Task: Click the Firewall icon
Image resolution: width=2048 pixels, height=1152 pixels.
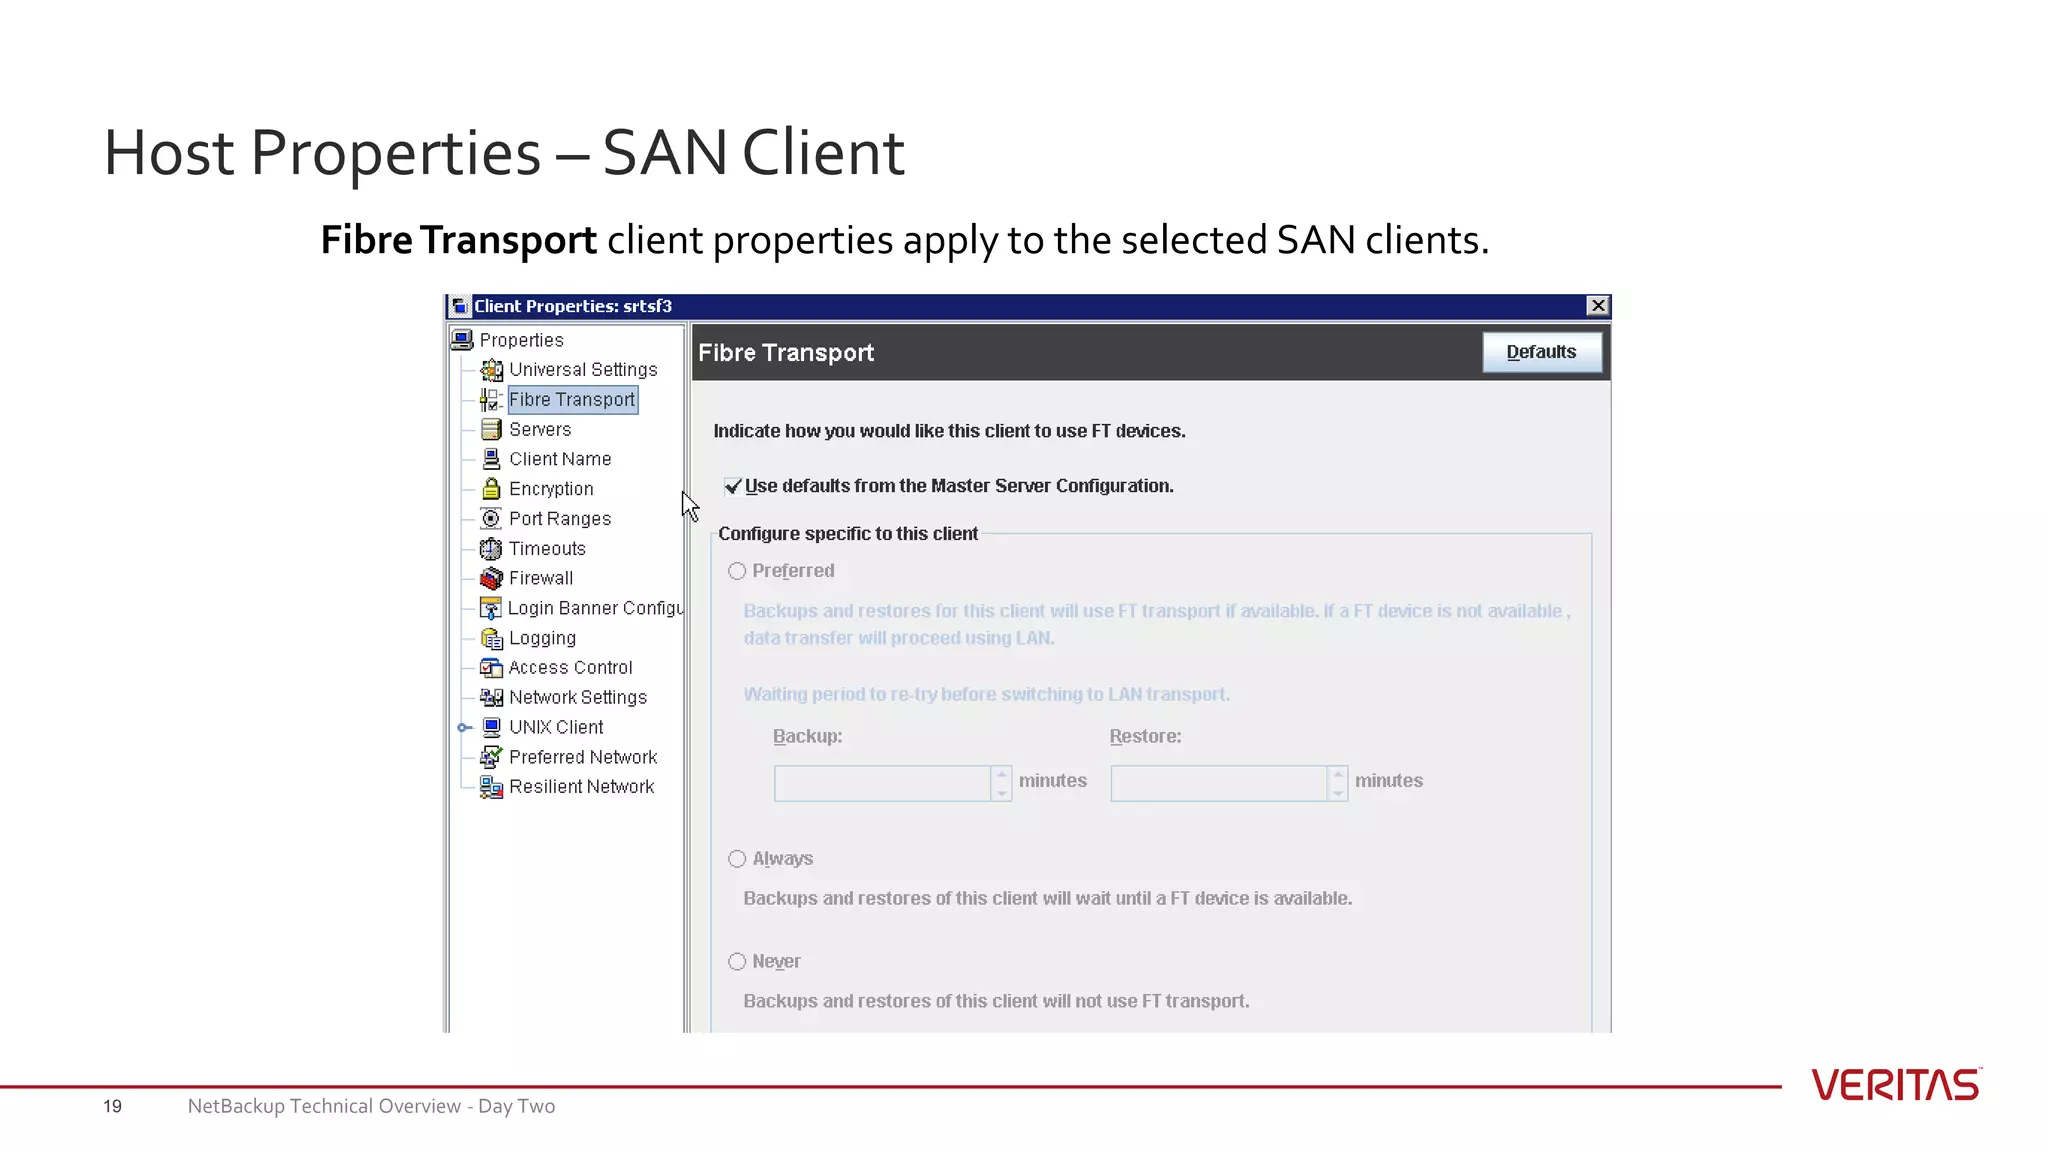Action: click(491, 578)
